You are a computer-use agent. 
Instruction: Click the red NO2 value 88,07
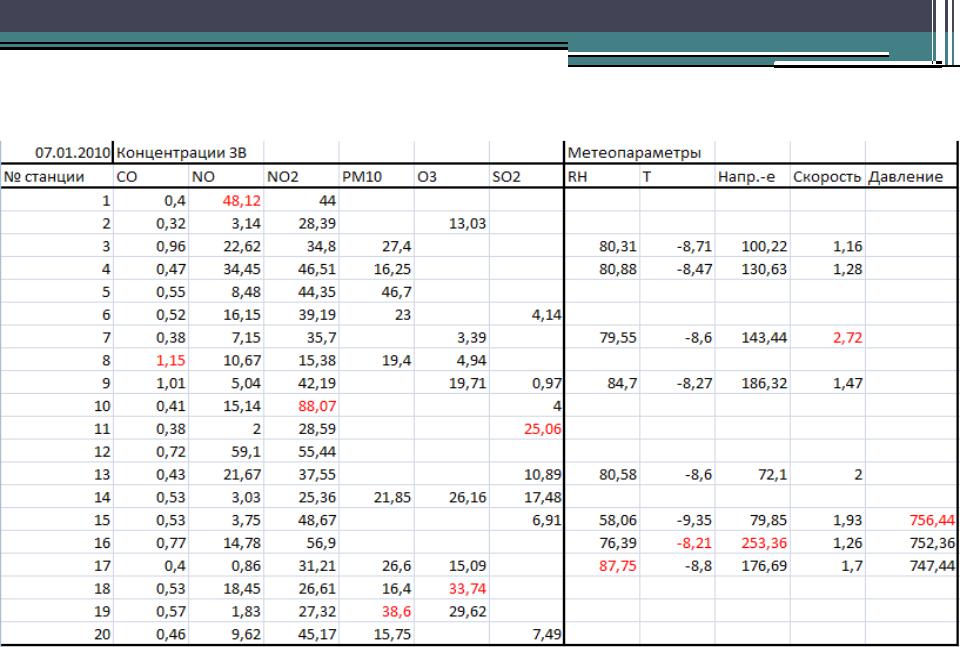pos(317,406)
